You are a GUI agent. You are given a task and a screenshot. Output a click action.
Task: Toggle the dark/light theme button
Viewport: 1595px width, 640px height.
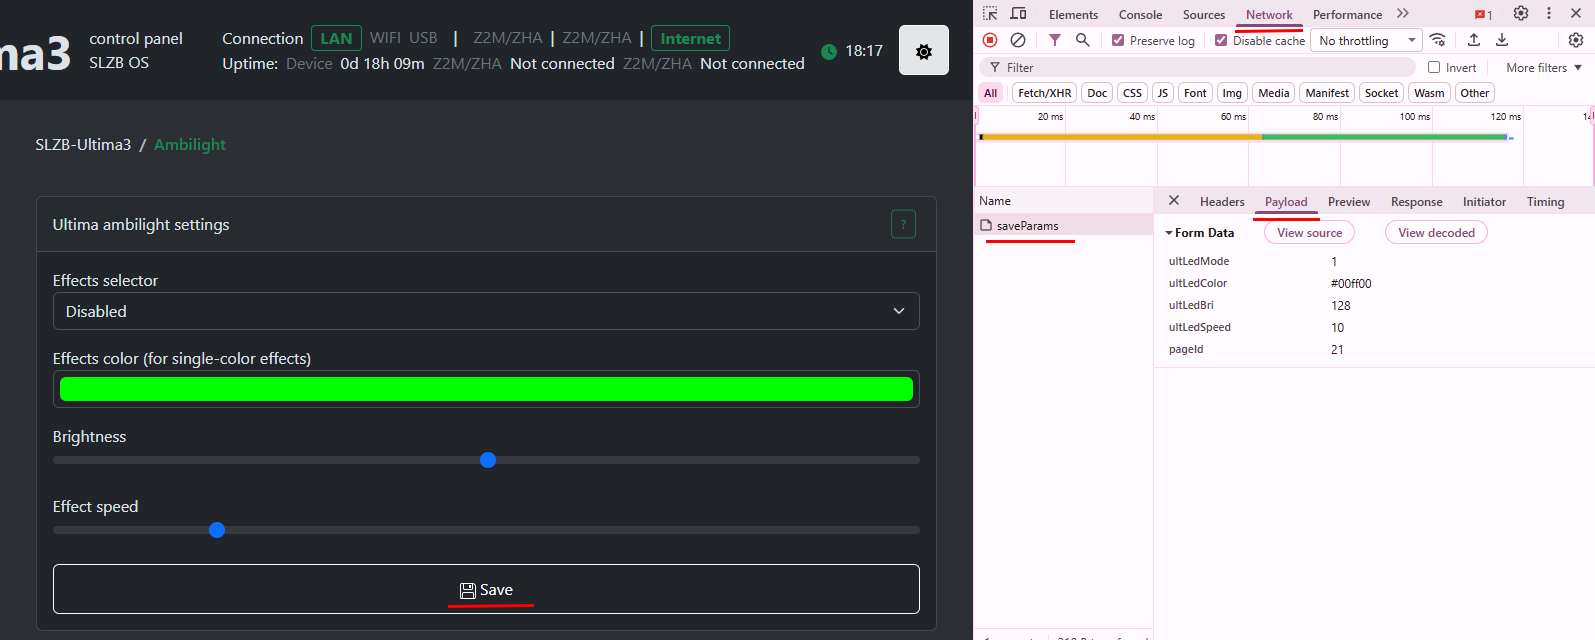(x=924, y=51)
